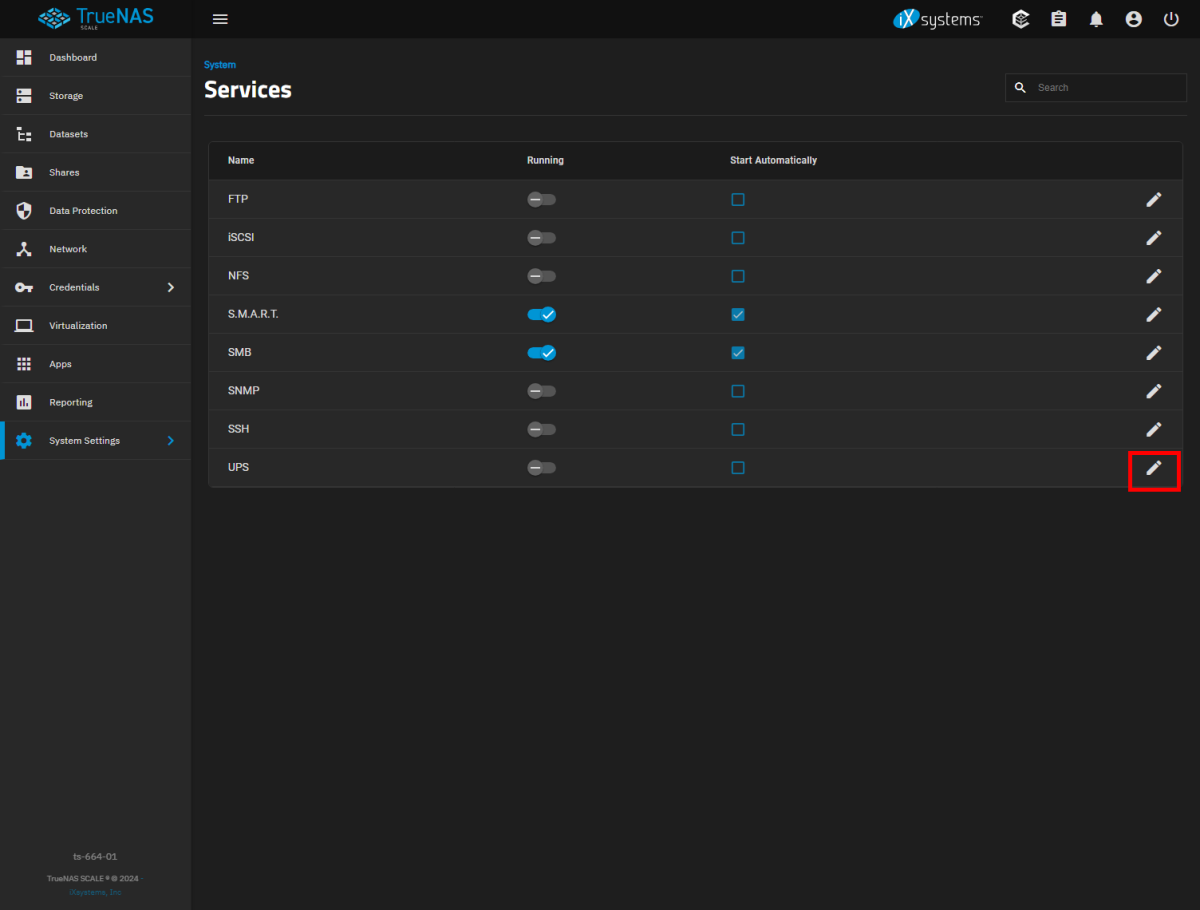The height and width of the screenshot is (910, 1200).
Task: Open Reporting in the sidebar
Action: pyautogui.click(x=95, y=402)
